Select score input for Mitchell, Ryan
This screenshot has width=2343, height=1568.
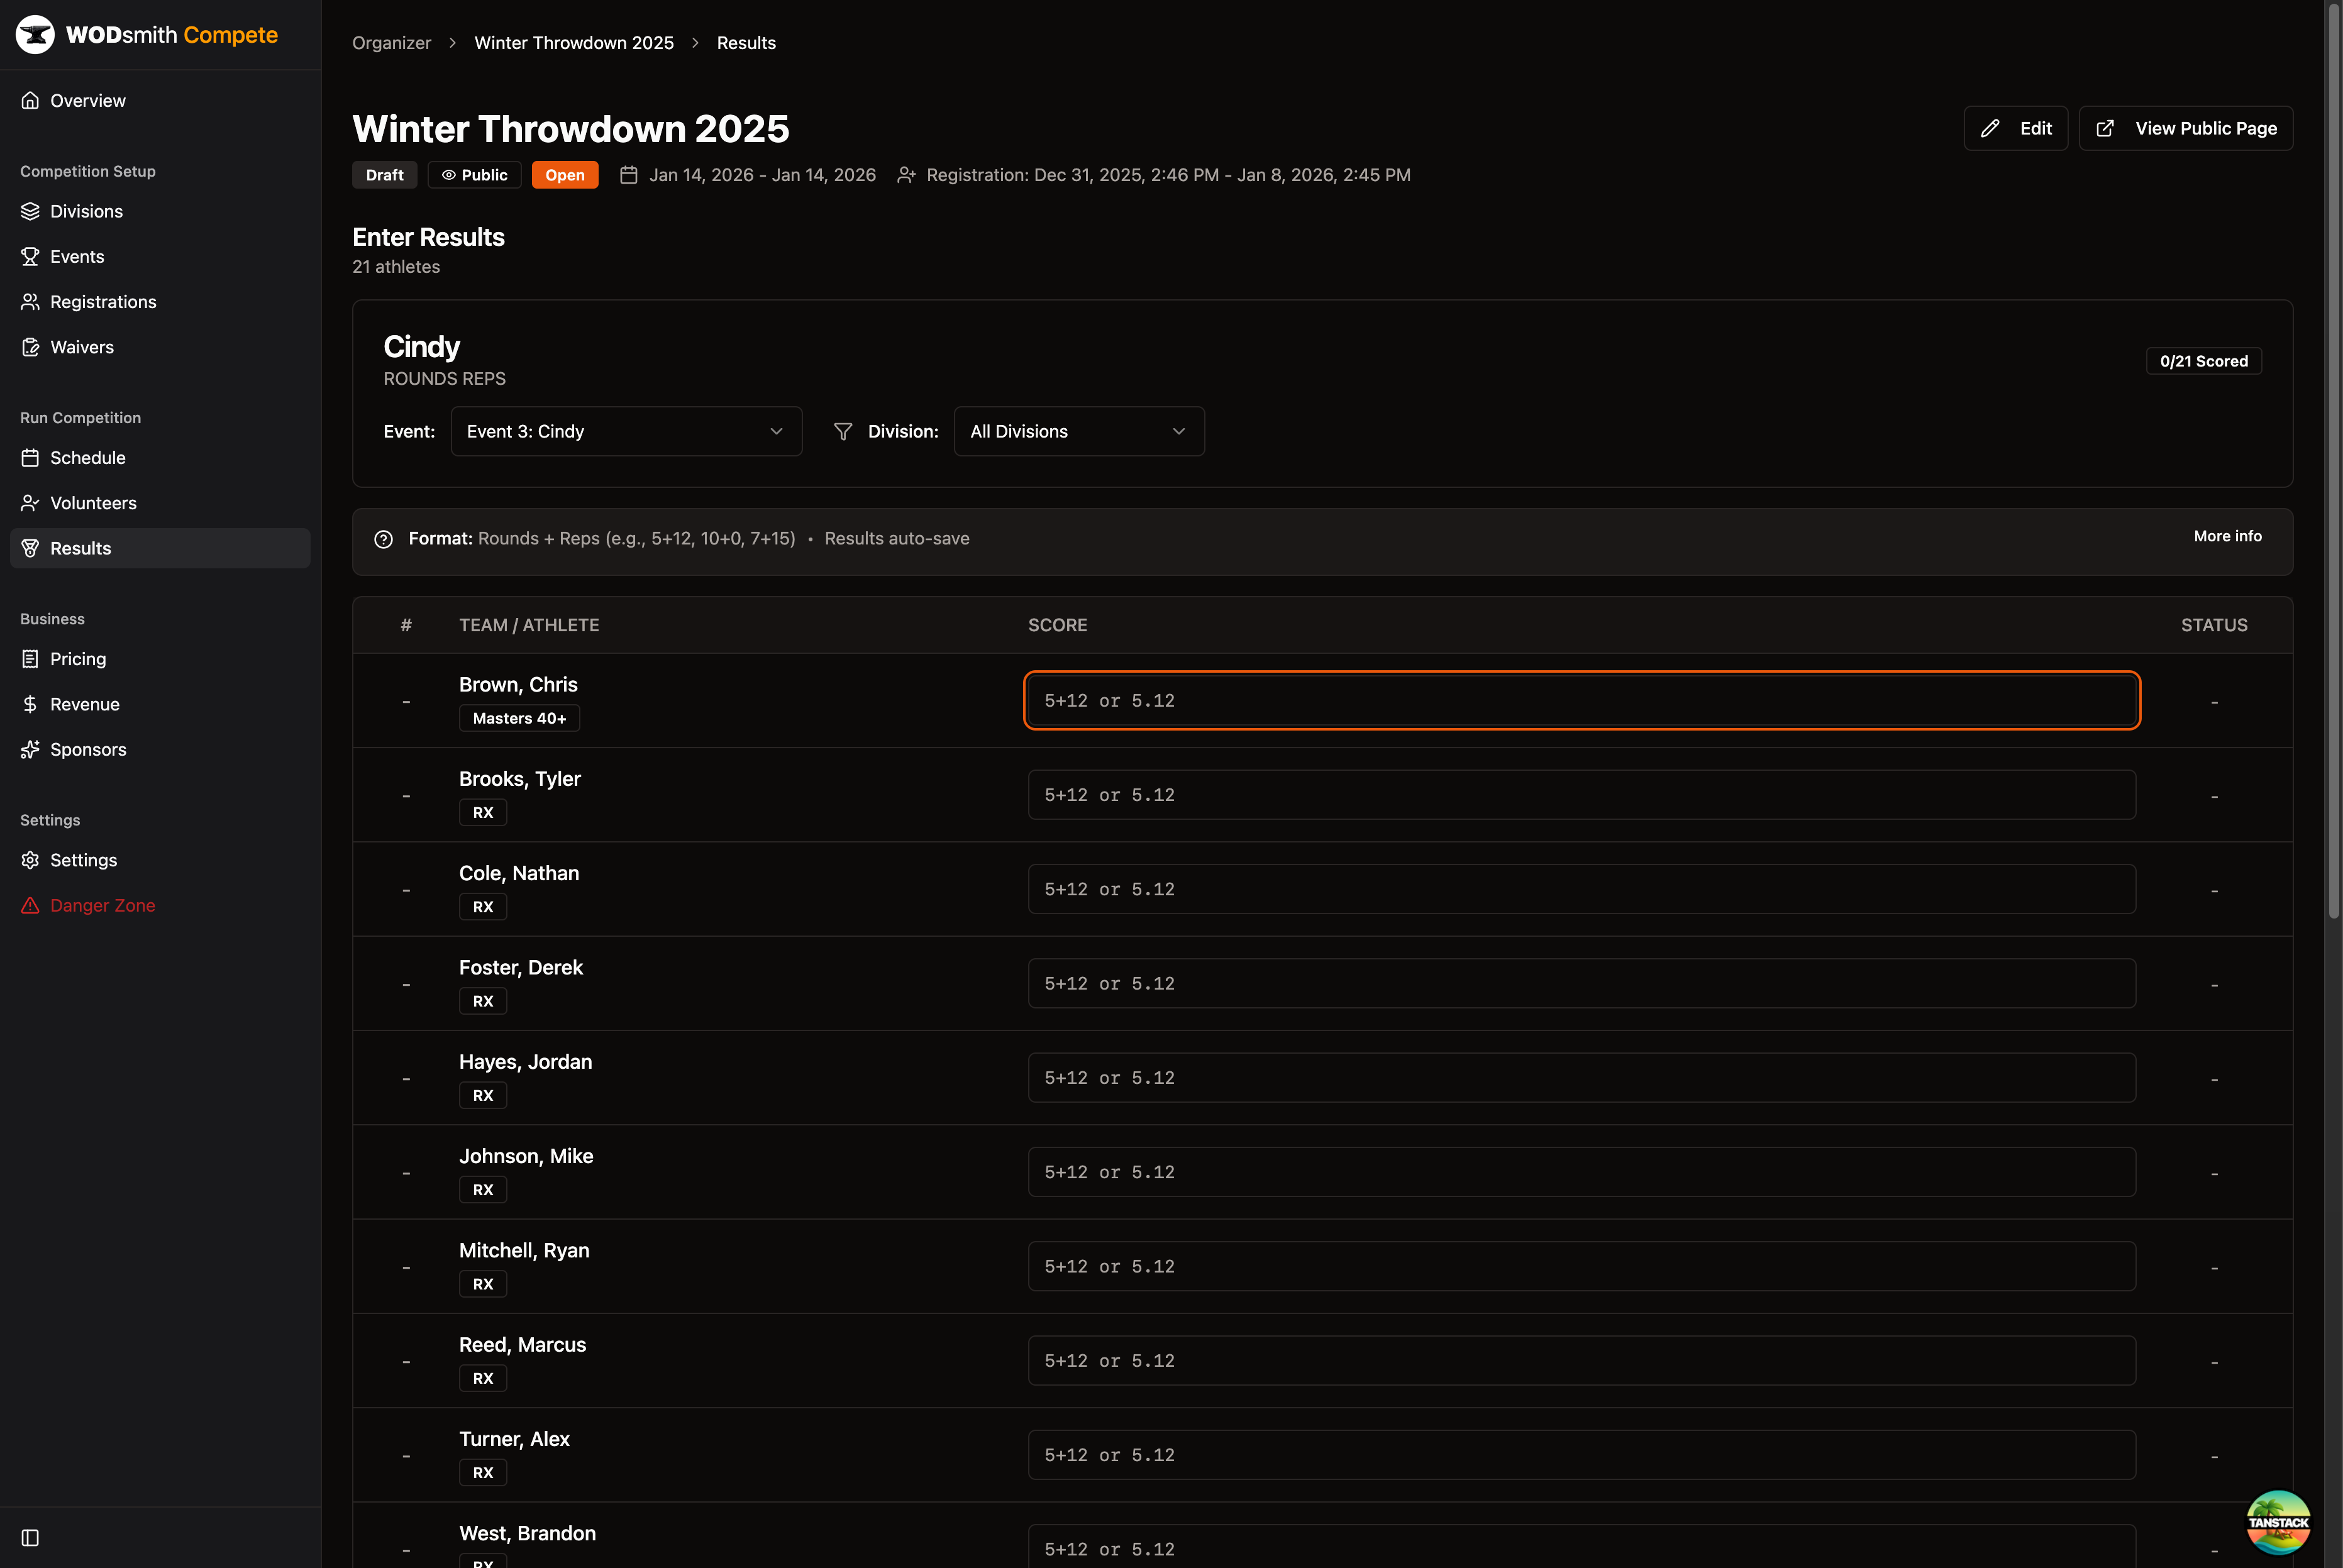[x=1581, y=1266]
